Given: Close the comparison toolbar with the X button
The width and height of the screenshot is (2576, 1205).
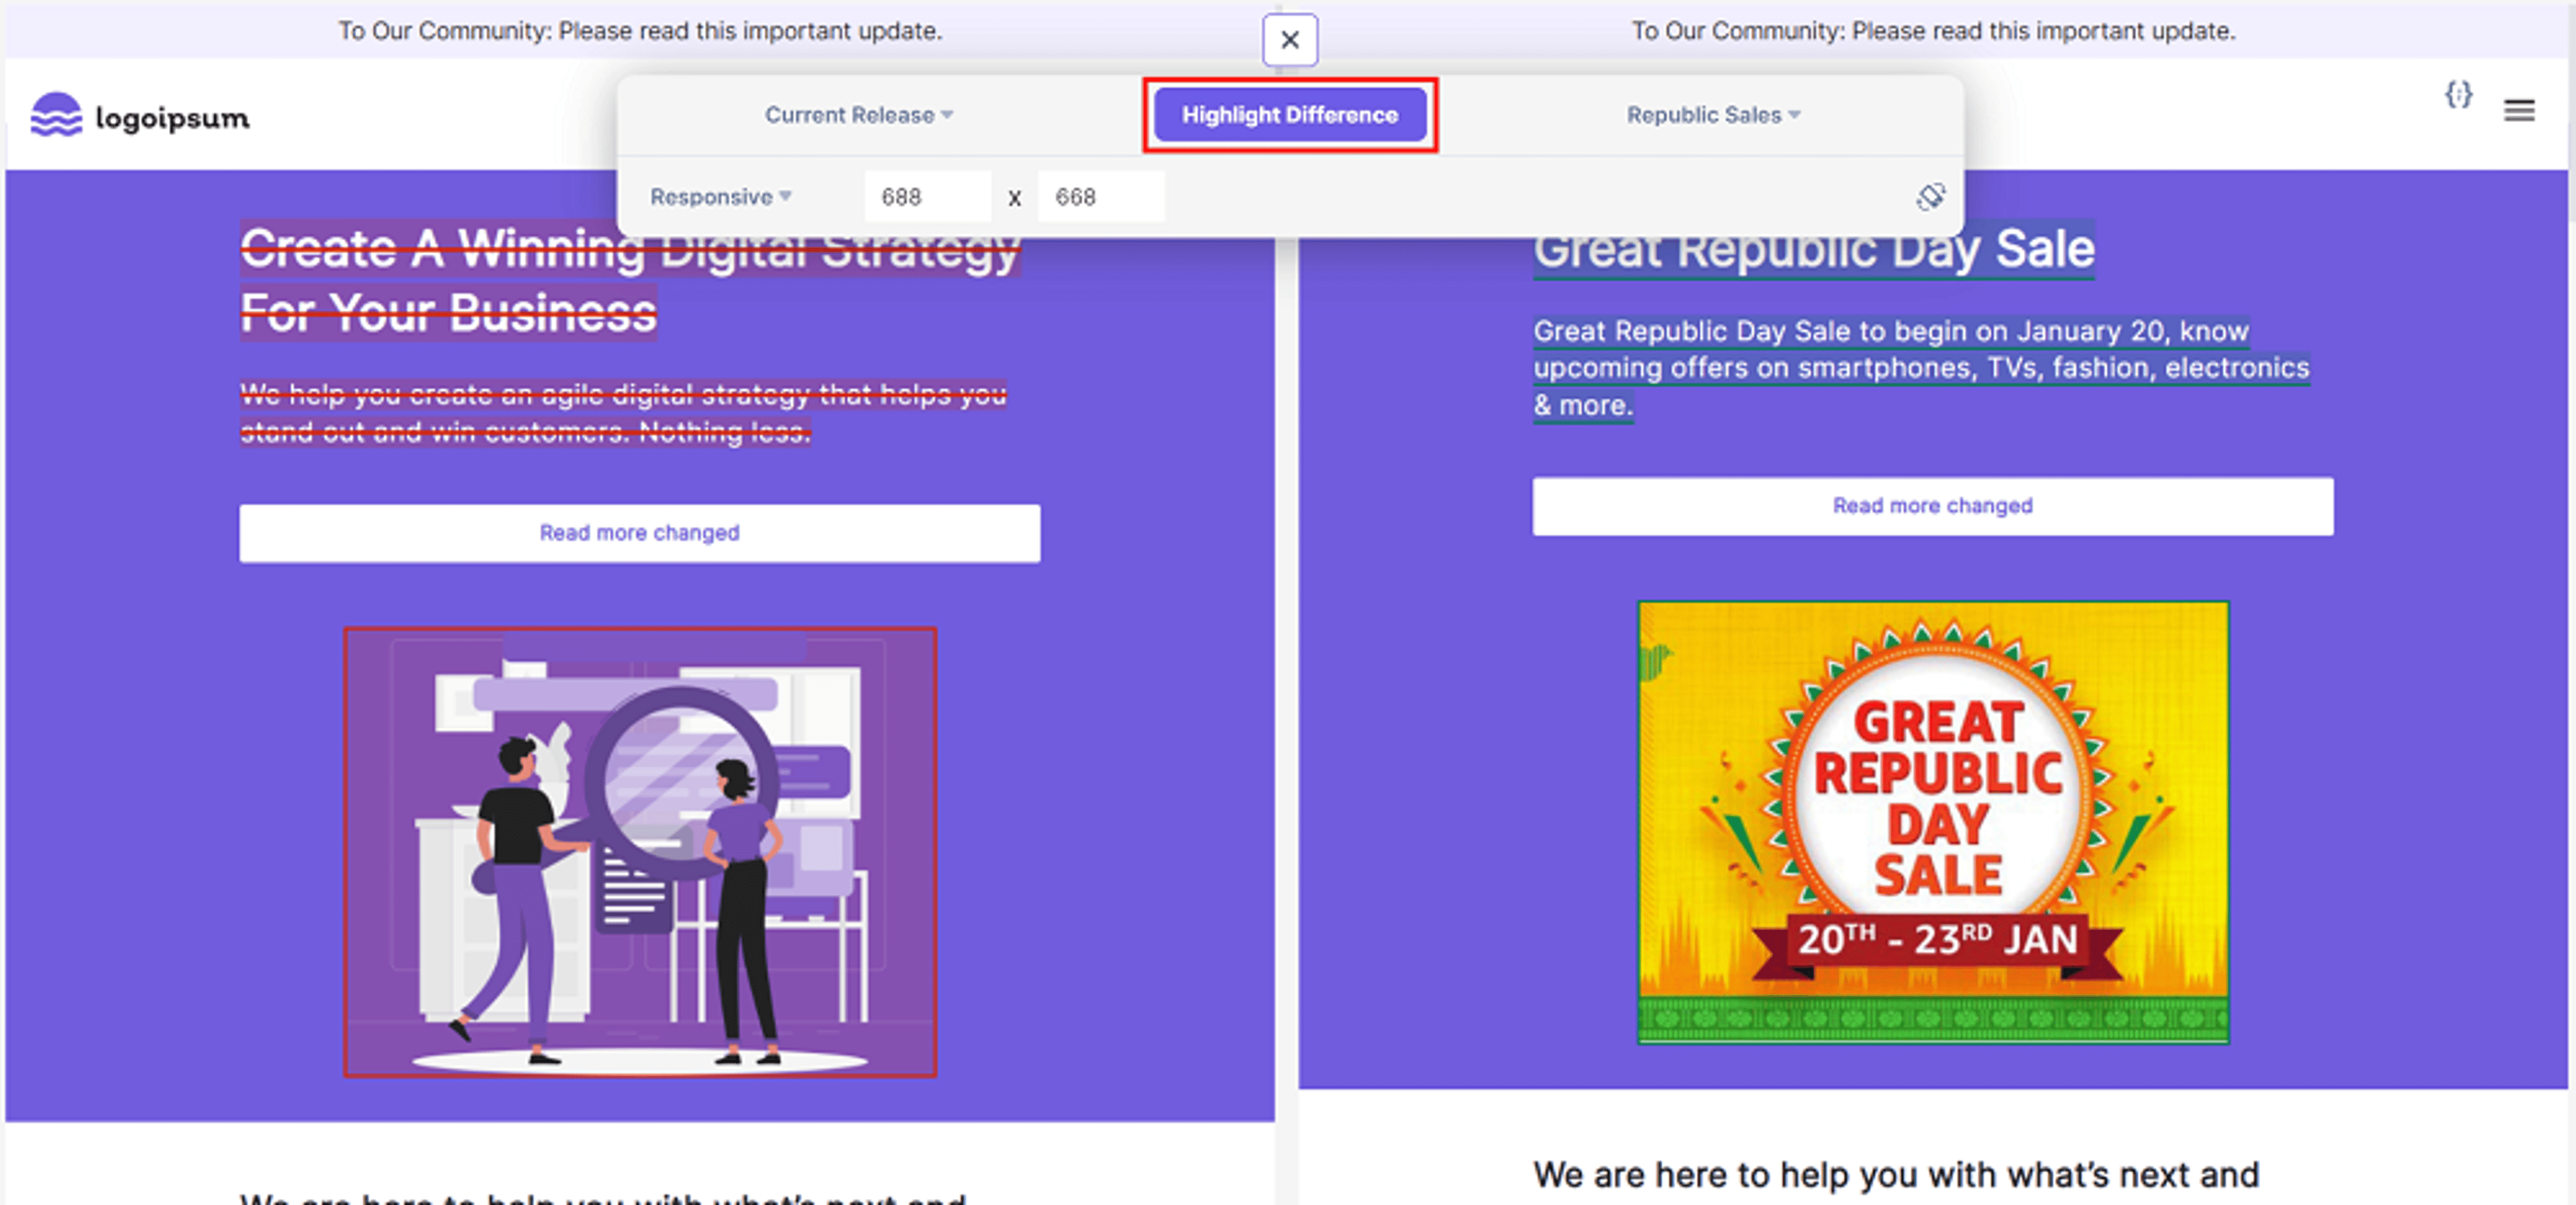Looking at the screenshot, I should click(1289, 40).
